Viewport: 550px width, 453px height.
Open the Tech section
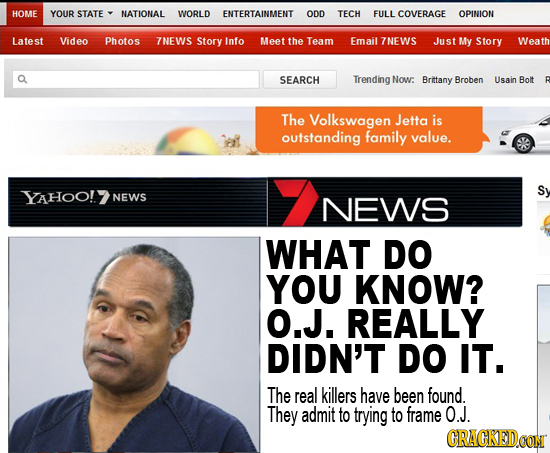[x=349, y=14]
